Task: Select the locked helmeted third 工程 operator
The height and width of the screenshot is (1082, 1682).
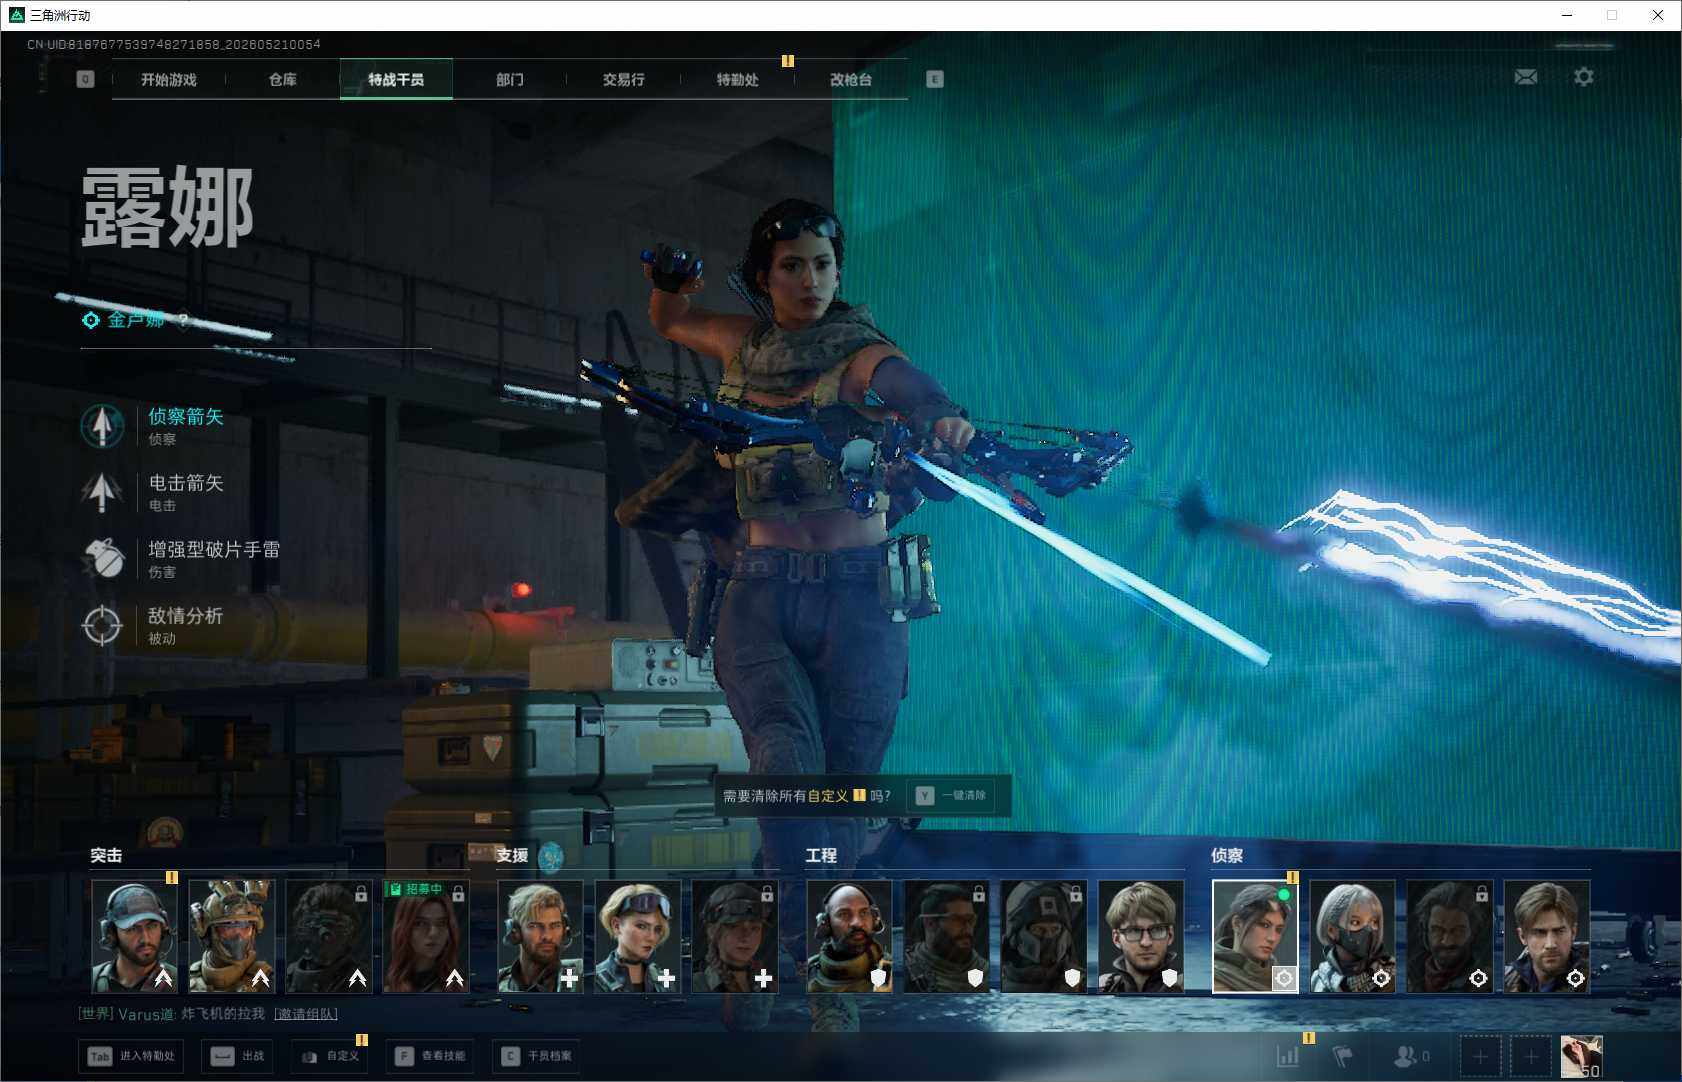Action: coord(1043,936)
